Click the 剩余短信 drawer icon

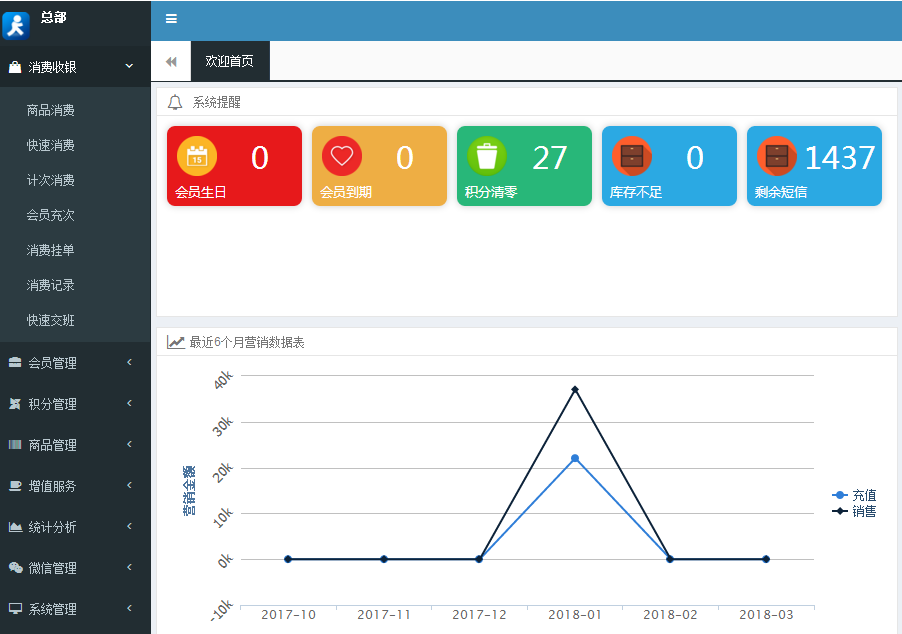pyautogui.click(x=777, y=156)
